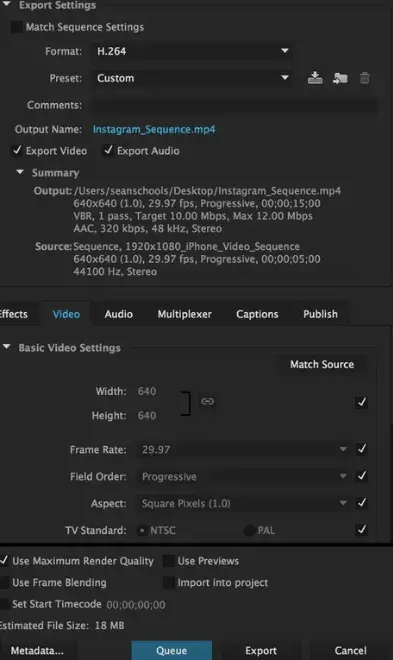This screenshot has height=660, width=393.
Task: Toggle the TV Standard match source checkbox
Action: (x=361, y=530)
